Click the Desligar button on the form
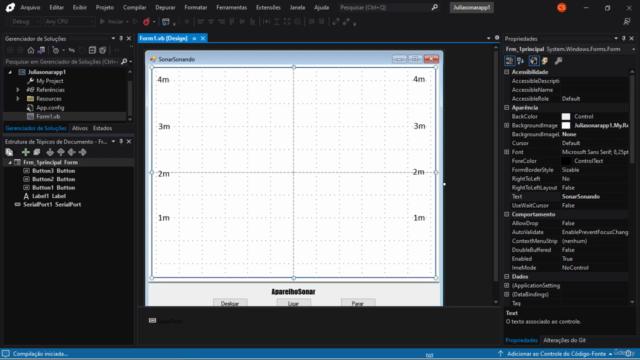Image resolution: width=640 pixels, height=360 pixels. pos(230,303)
